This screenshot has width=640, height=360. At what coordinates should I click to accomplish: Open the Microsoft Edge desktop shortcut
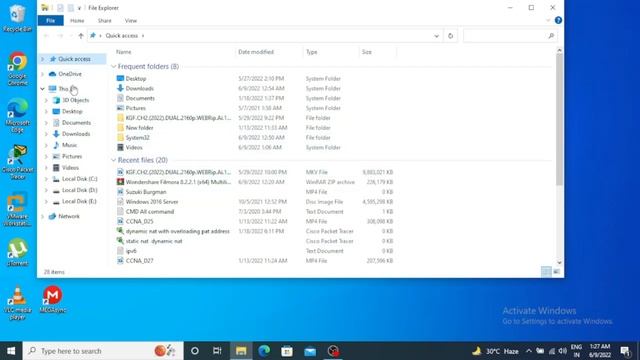click(x=17, y=116)
